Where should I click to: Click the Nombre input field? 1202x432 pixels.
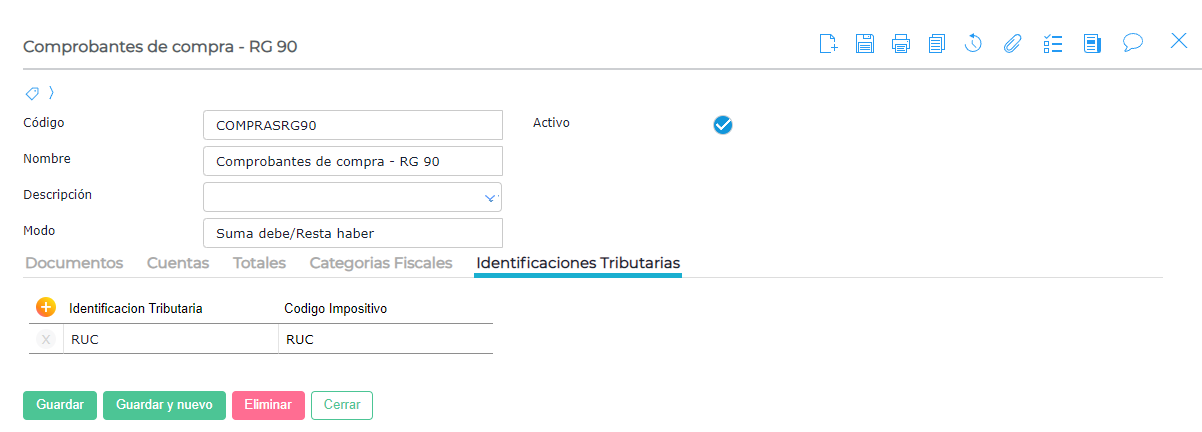tap(352, 161)
